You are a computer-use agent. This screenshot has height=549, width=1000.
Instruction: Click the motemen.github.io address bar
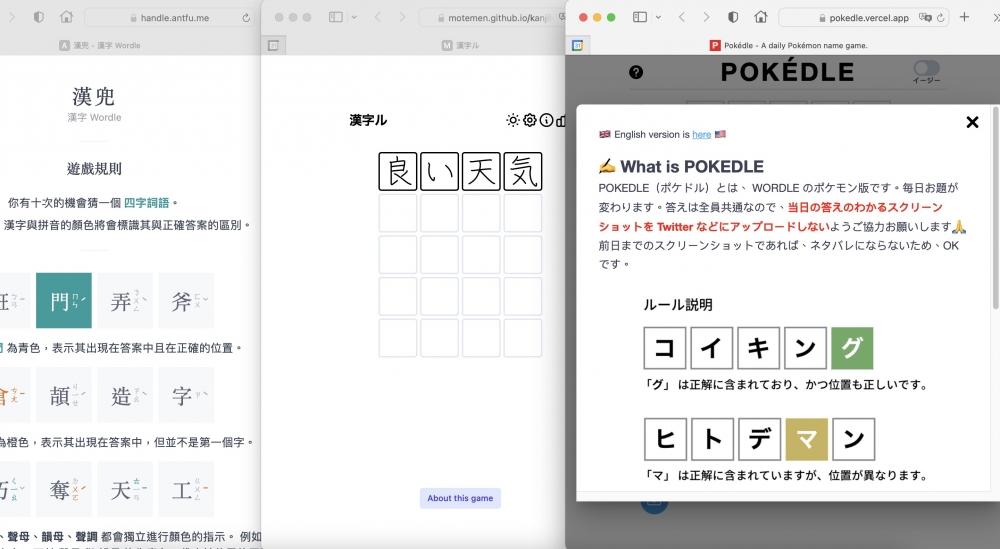(492, 18)
